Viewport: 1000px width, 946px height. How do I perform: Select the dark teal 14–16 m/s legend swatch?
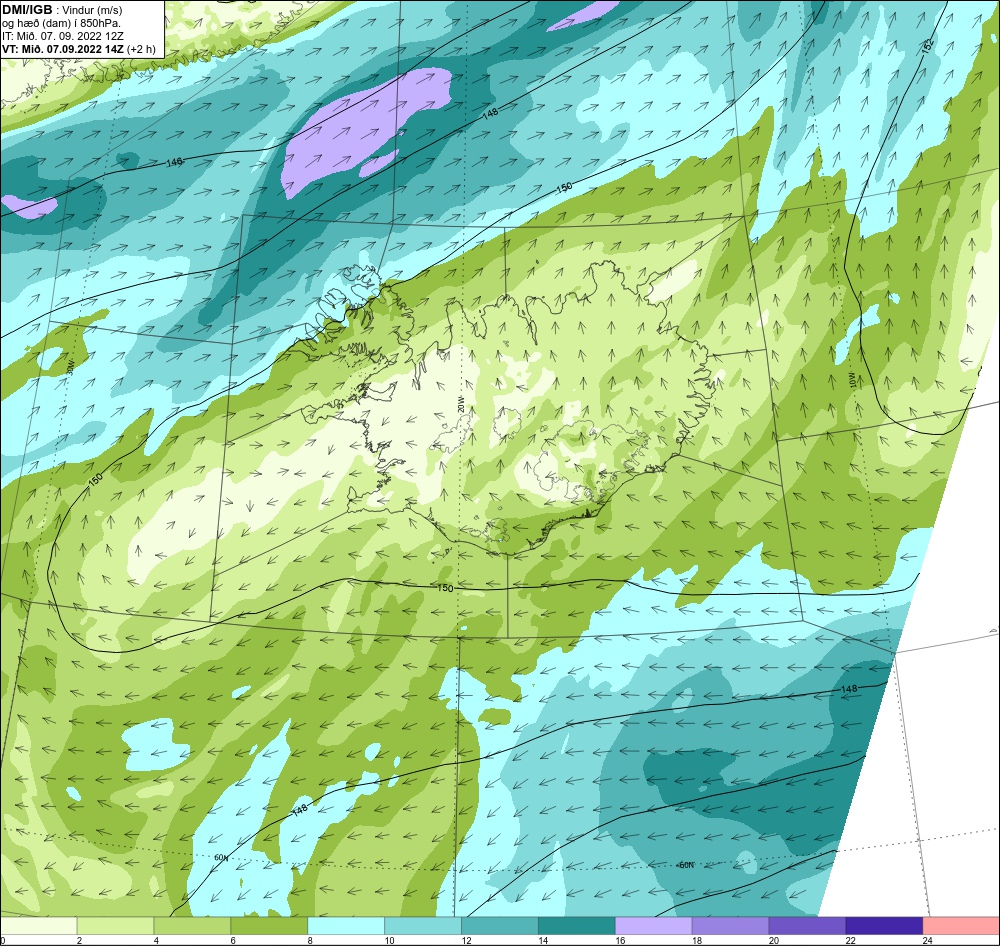(577, 925)
